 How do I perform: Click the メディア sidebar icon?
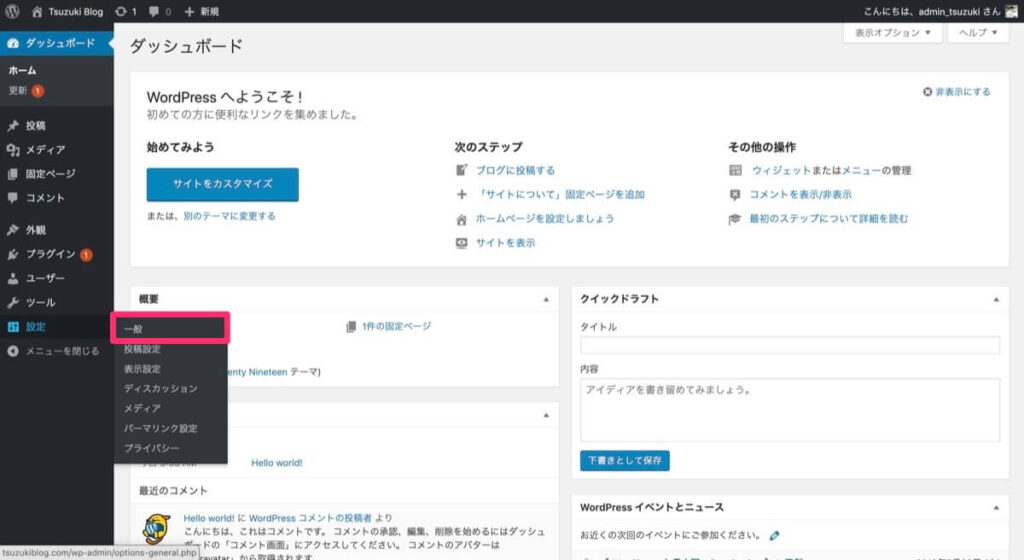[x=13, y=149]
